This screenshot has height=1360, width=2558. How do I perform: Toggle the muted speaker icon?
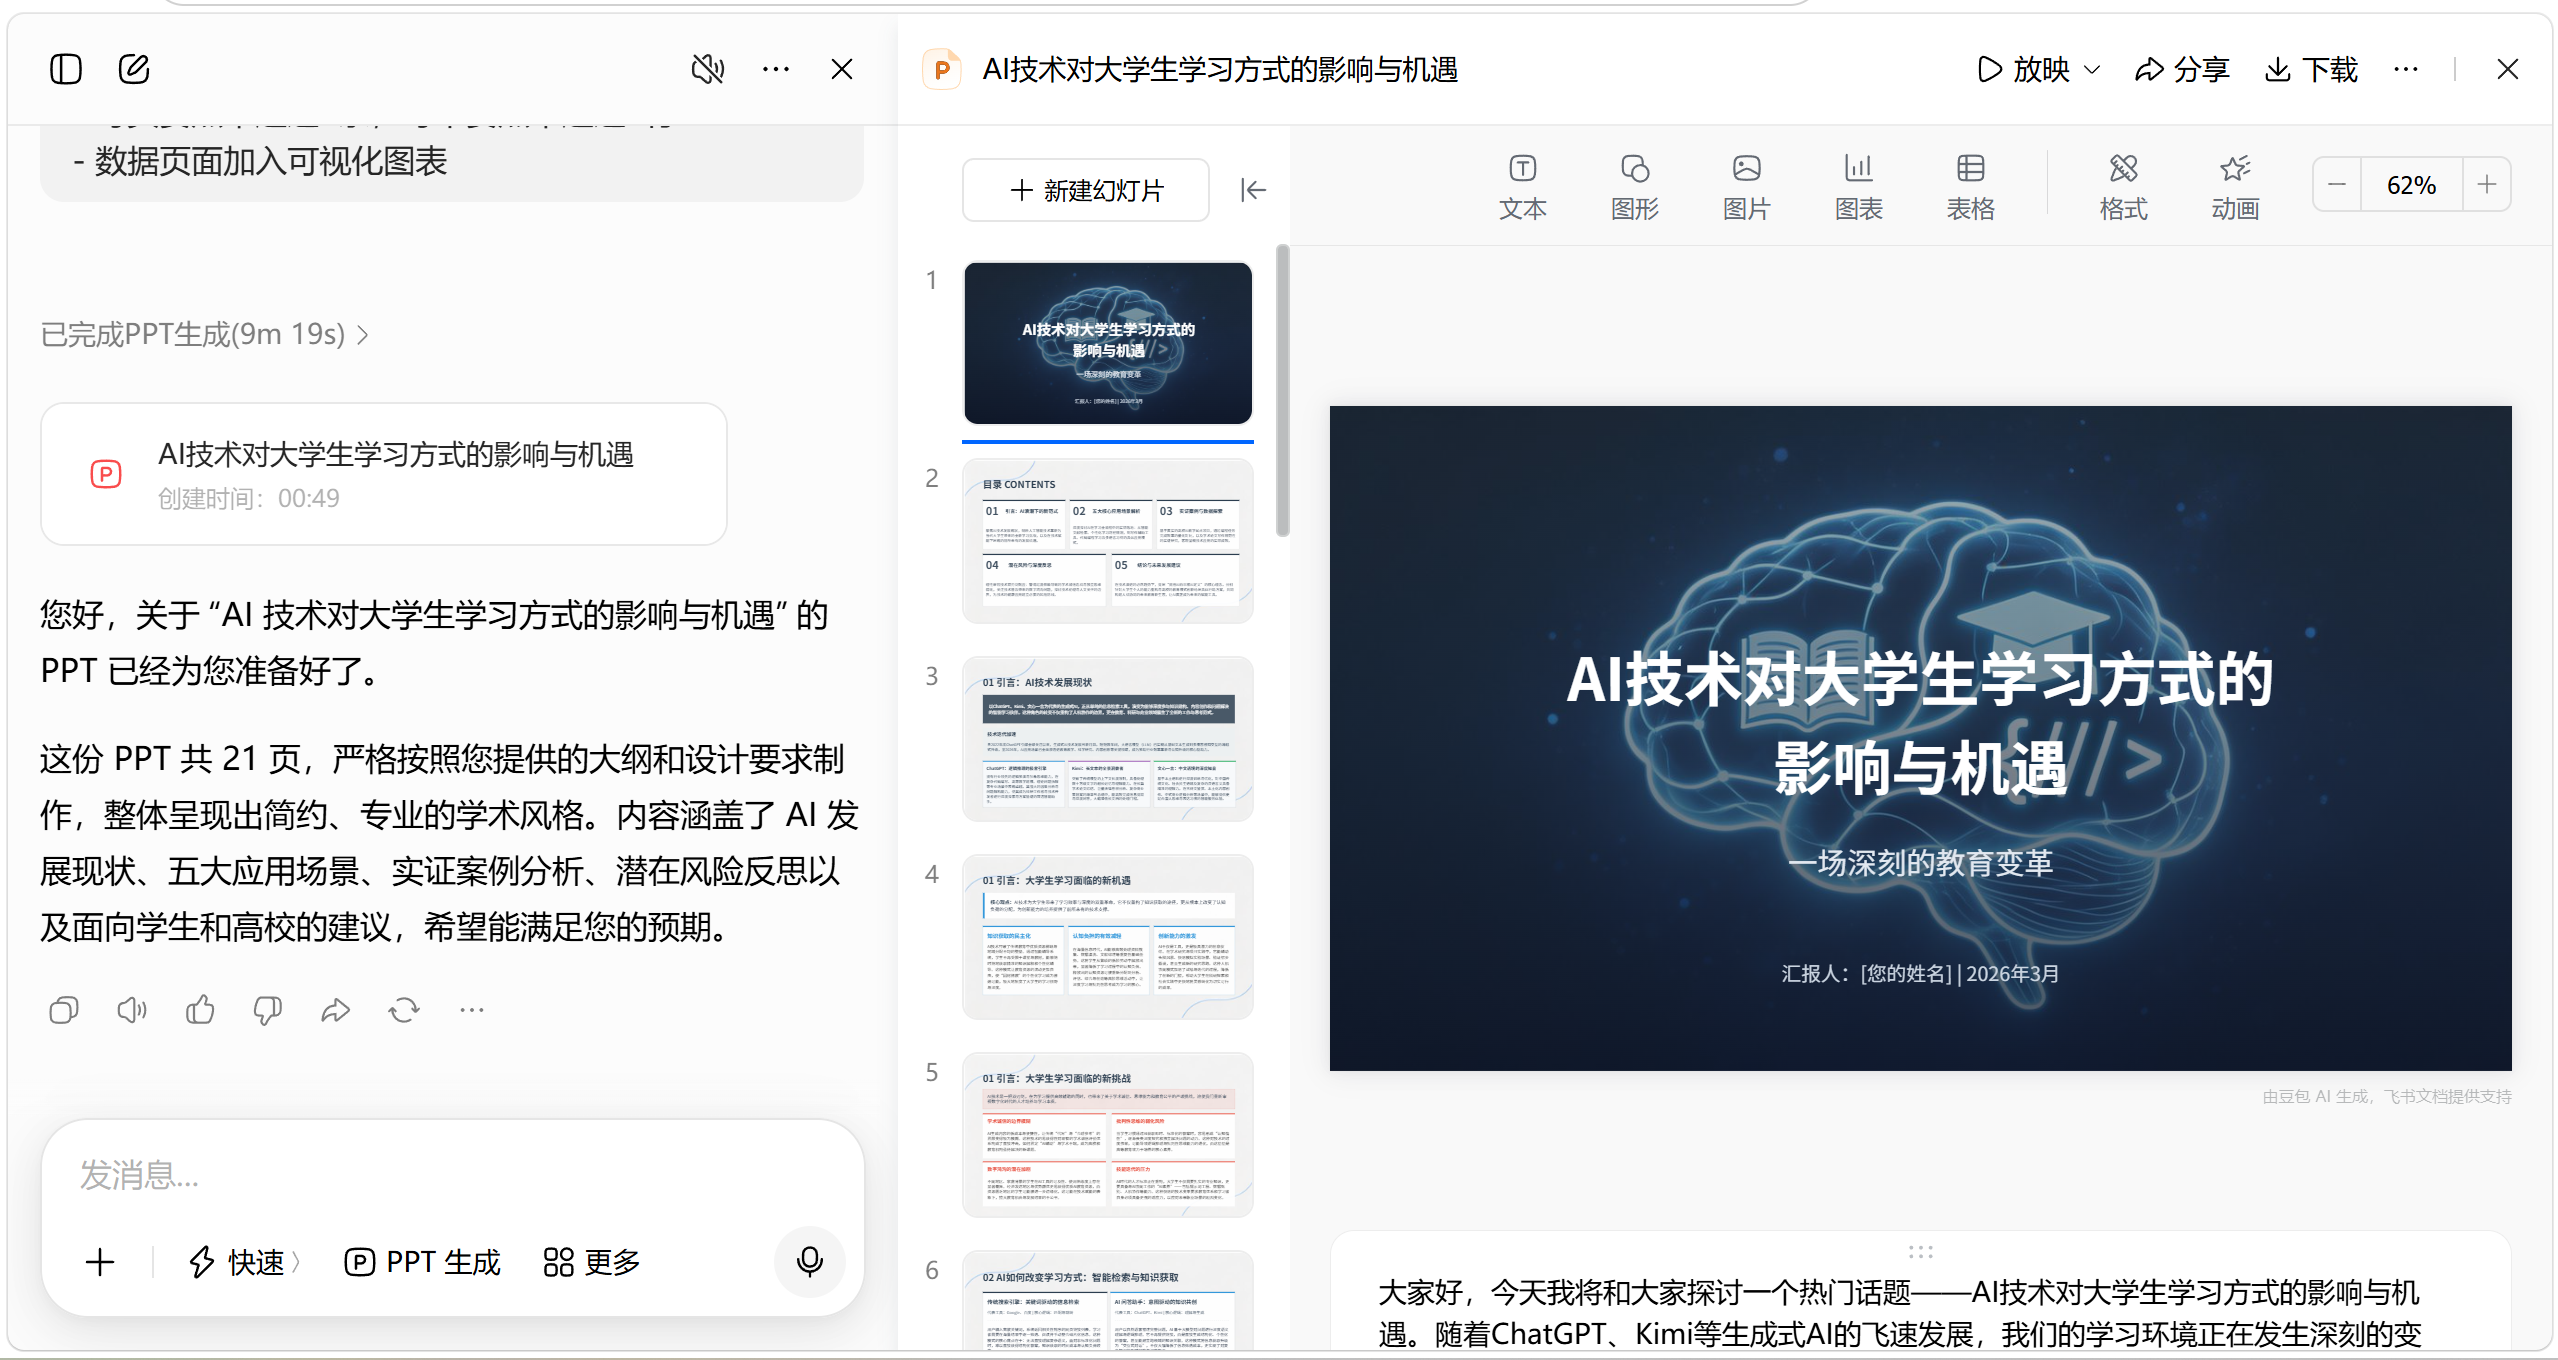click(708, 69)
